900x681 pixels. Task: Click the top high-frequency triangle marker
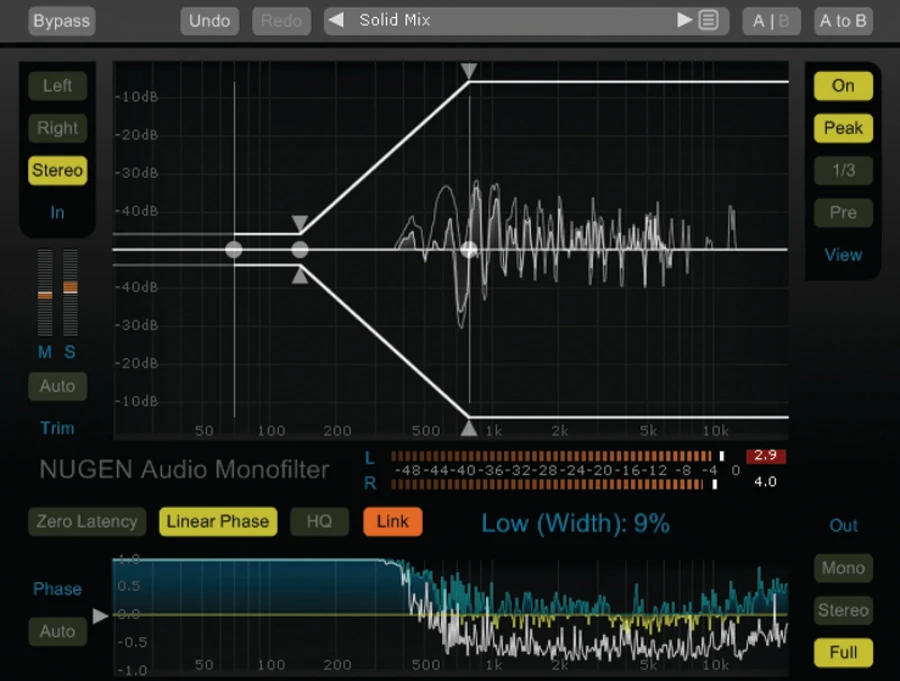click(469, 71)
